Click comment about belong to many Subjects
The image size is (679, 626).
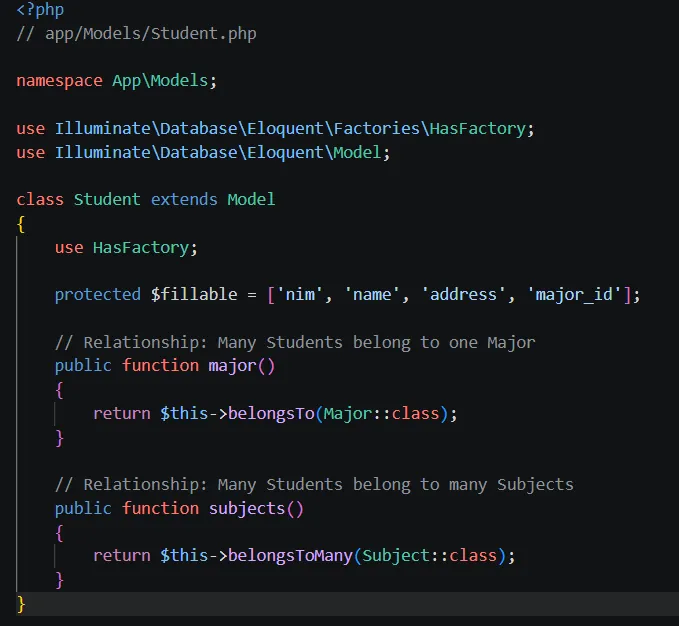tap(314, 484)
